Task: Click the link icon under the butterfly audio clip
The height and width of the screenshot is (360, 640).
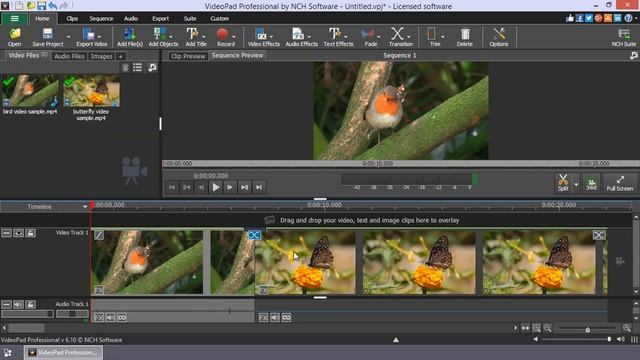Action: tap(287, 317)
